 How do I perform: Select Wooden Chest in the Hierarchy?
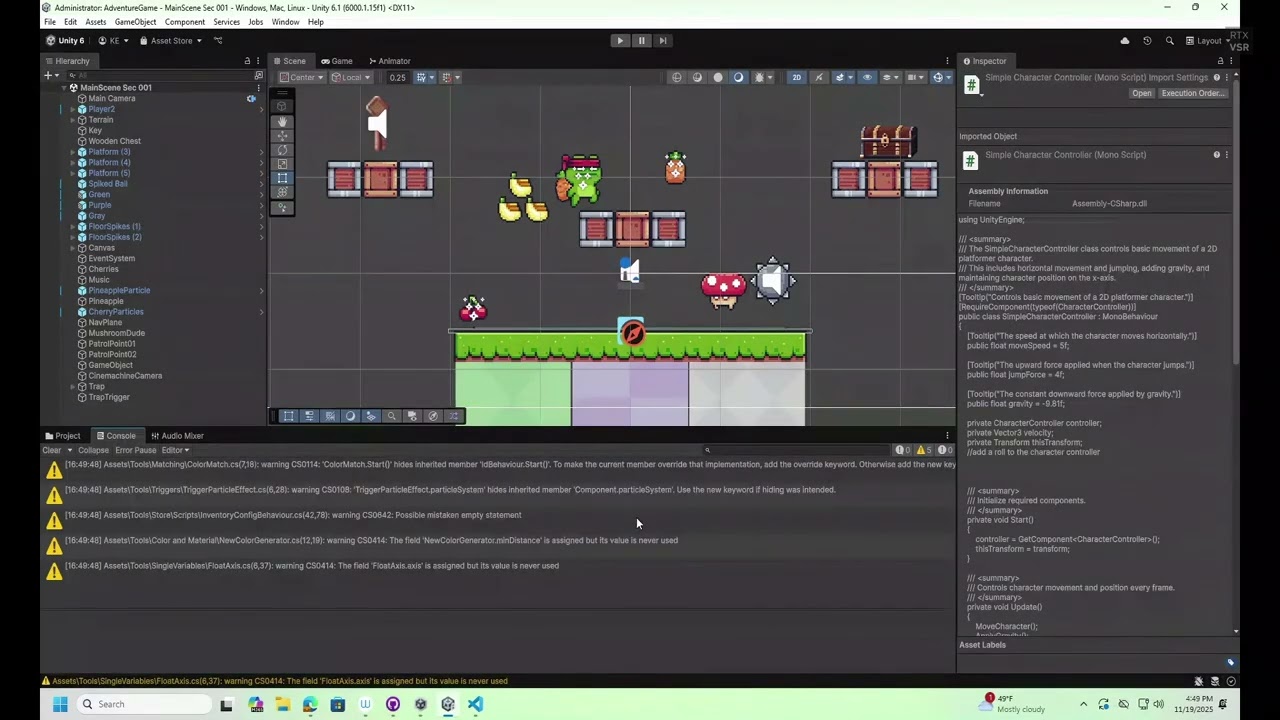pos(114,141)
